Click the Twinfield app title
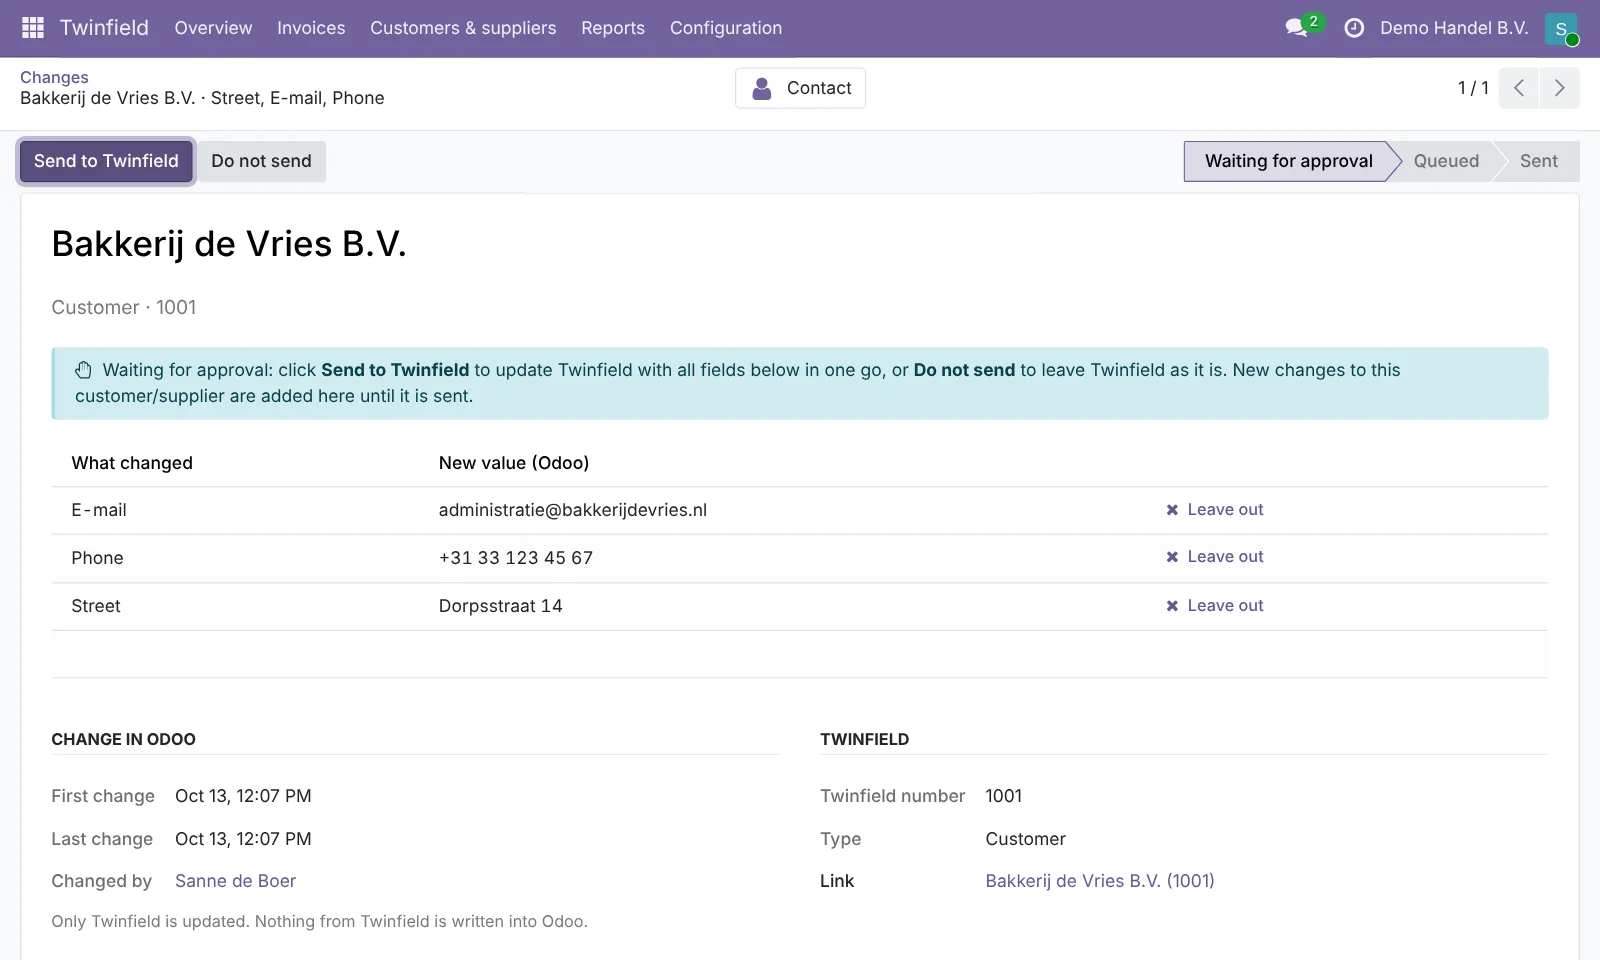Image resolution: width=1600 pixels, height=960 pixels. pyautogui.click(x=104, y=28)
